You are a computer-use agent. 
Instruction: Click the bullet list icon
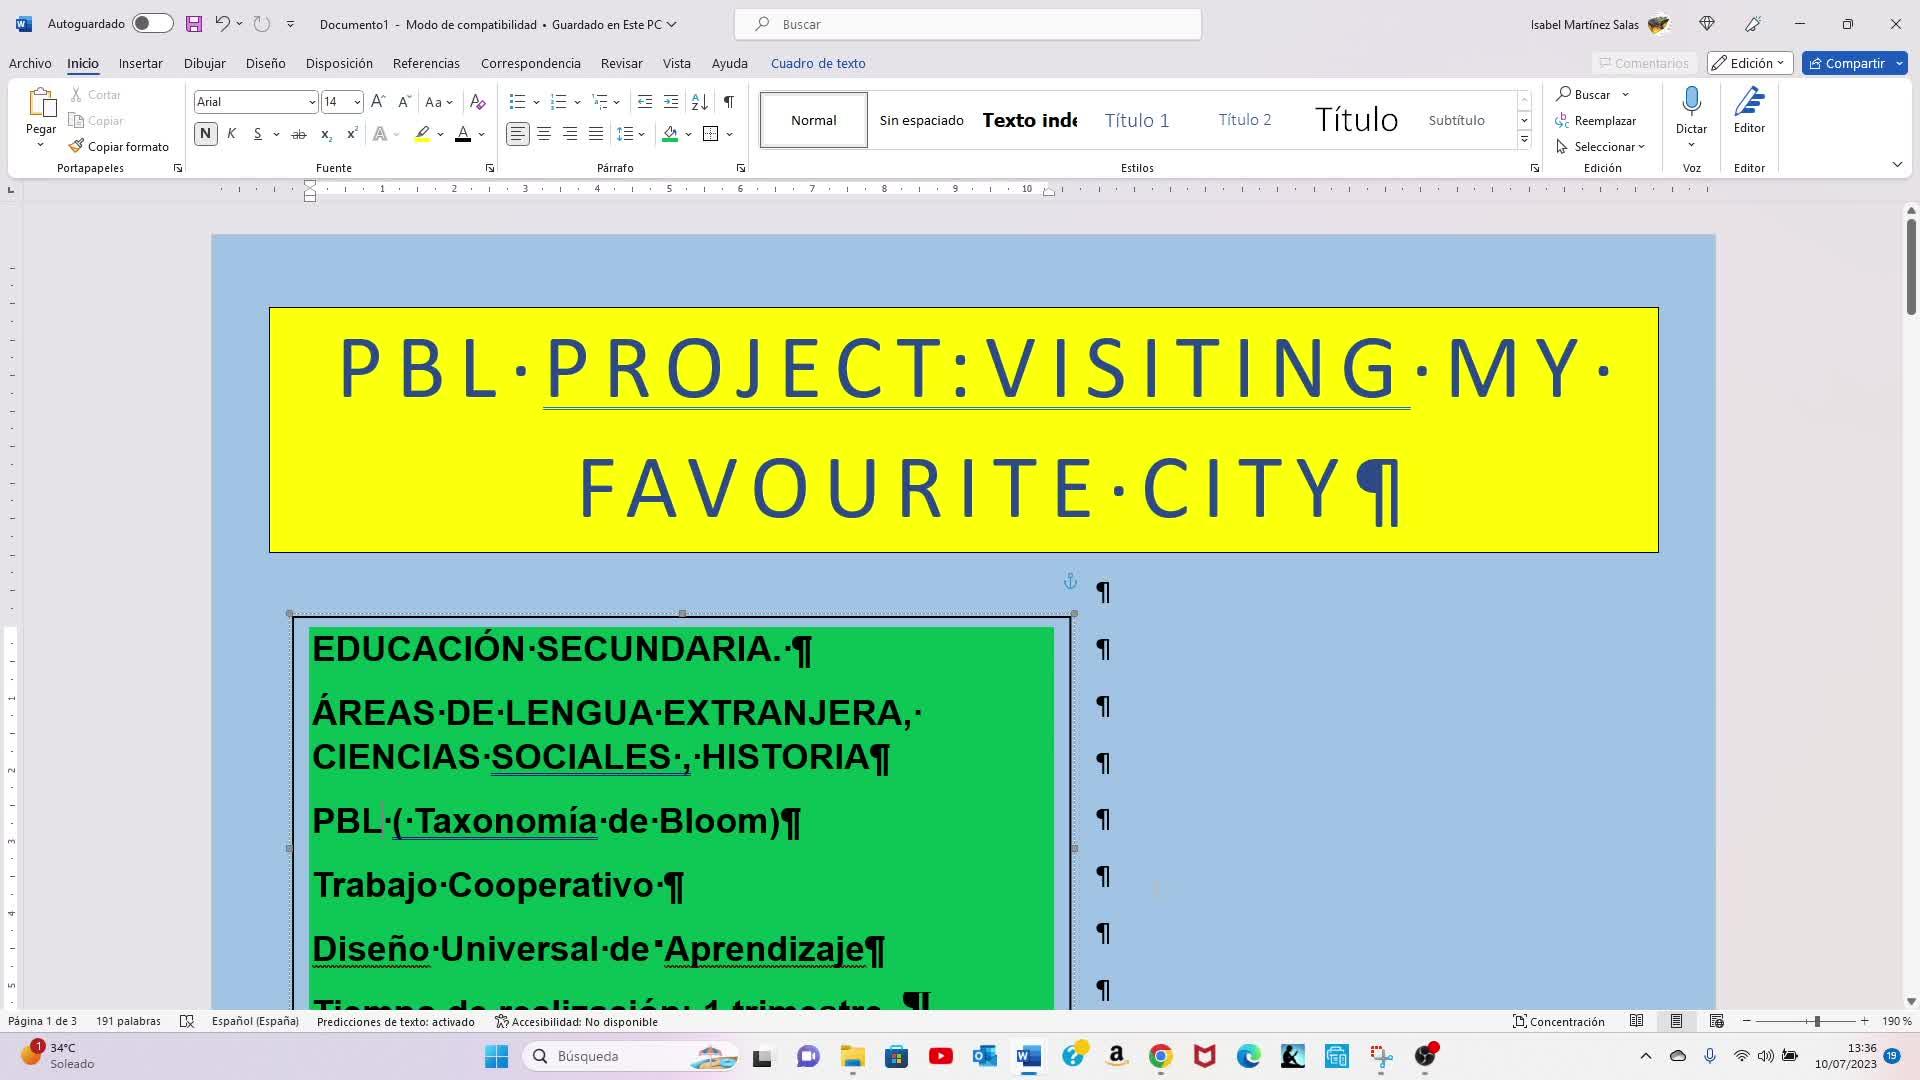[517, 102]
